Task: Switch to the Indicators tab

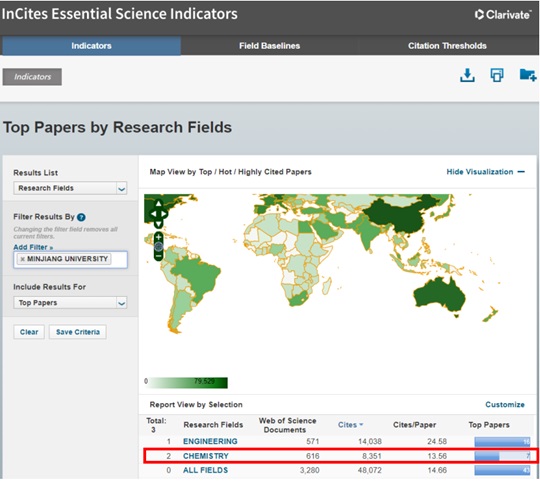Action: (x=91, y=46)
